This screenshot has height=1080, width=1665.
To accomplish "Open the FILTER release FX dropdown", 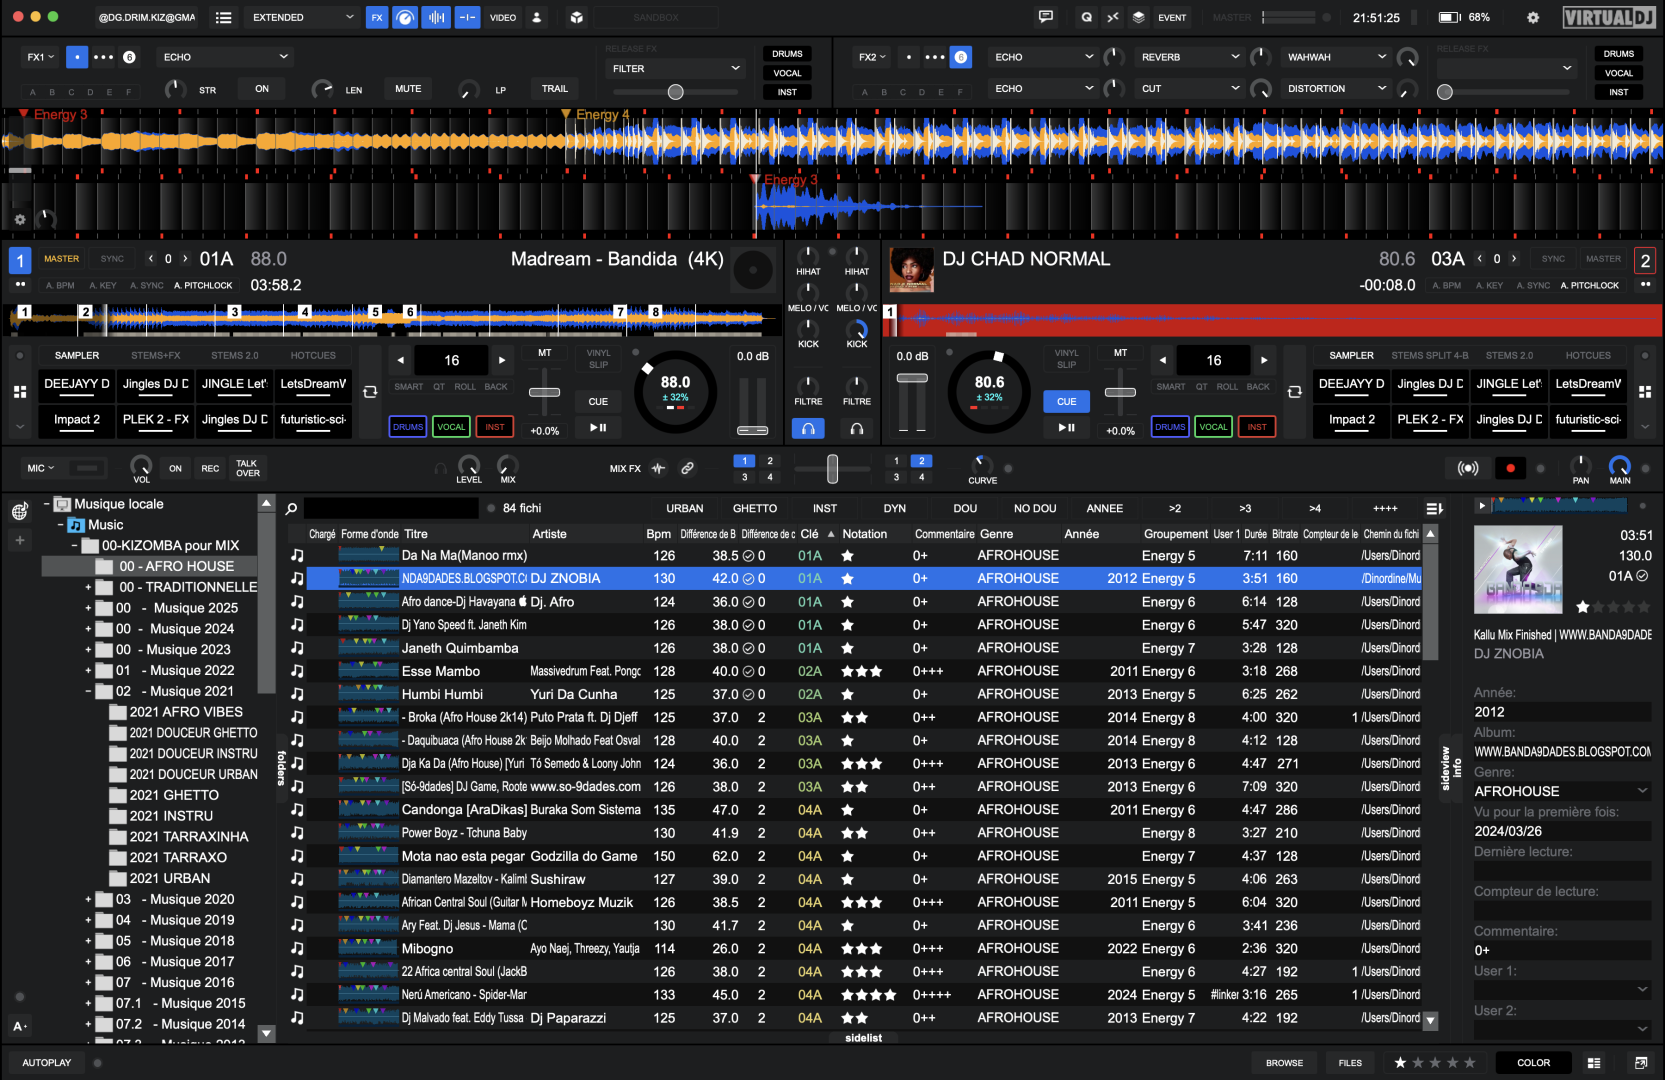I will click(x=676, y=69).
